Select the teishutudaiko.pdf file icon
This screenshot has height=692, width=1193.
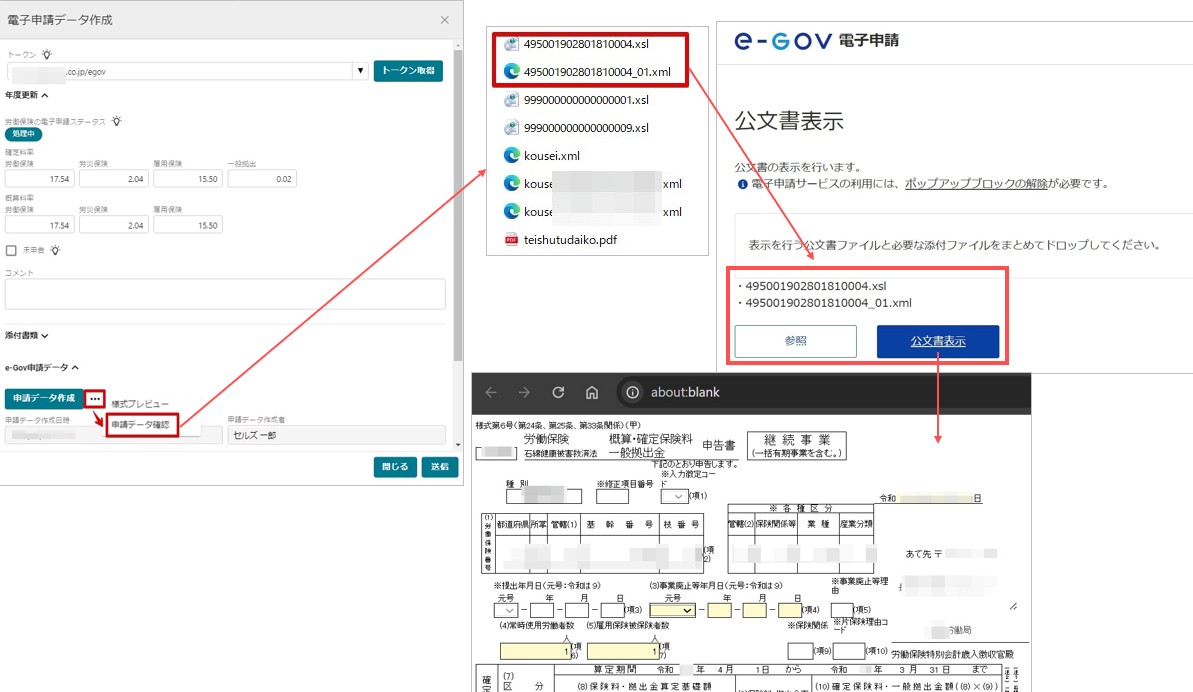point(511,240)
